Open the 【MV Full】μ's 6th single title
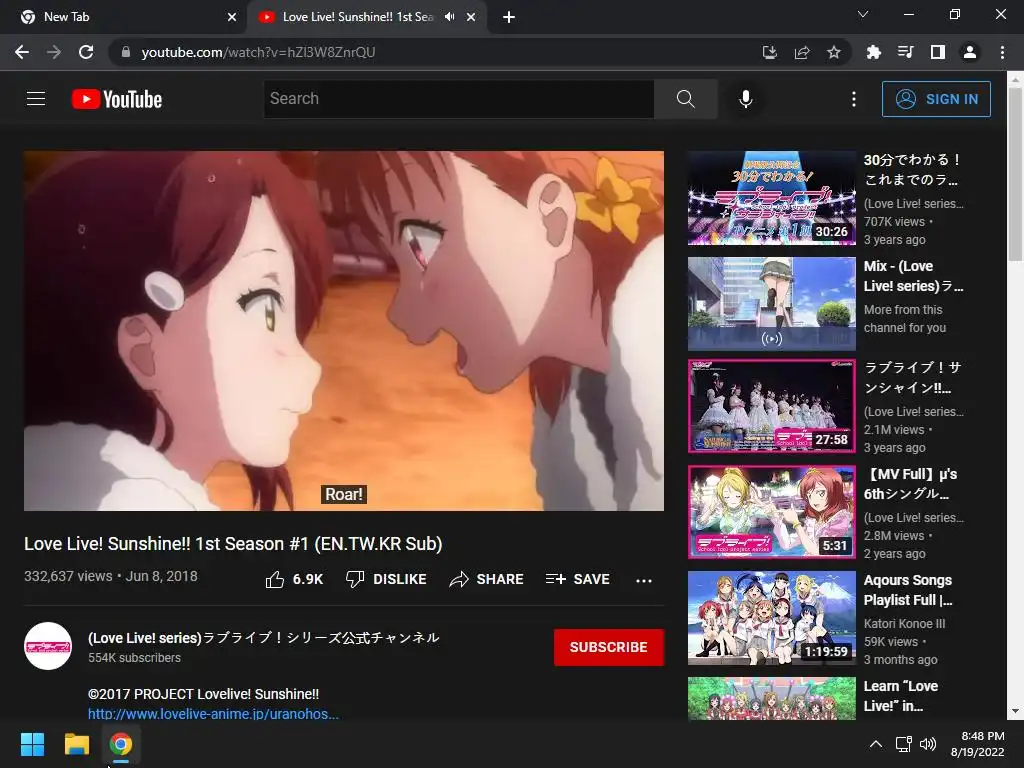 tap(910, 484)
